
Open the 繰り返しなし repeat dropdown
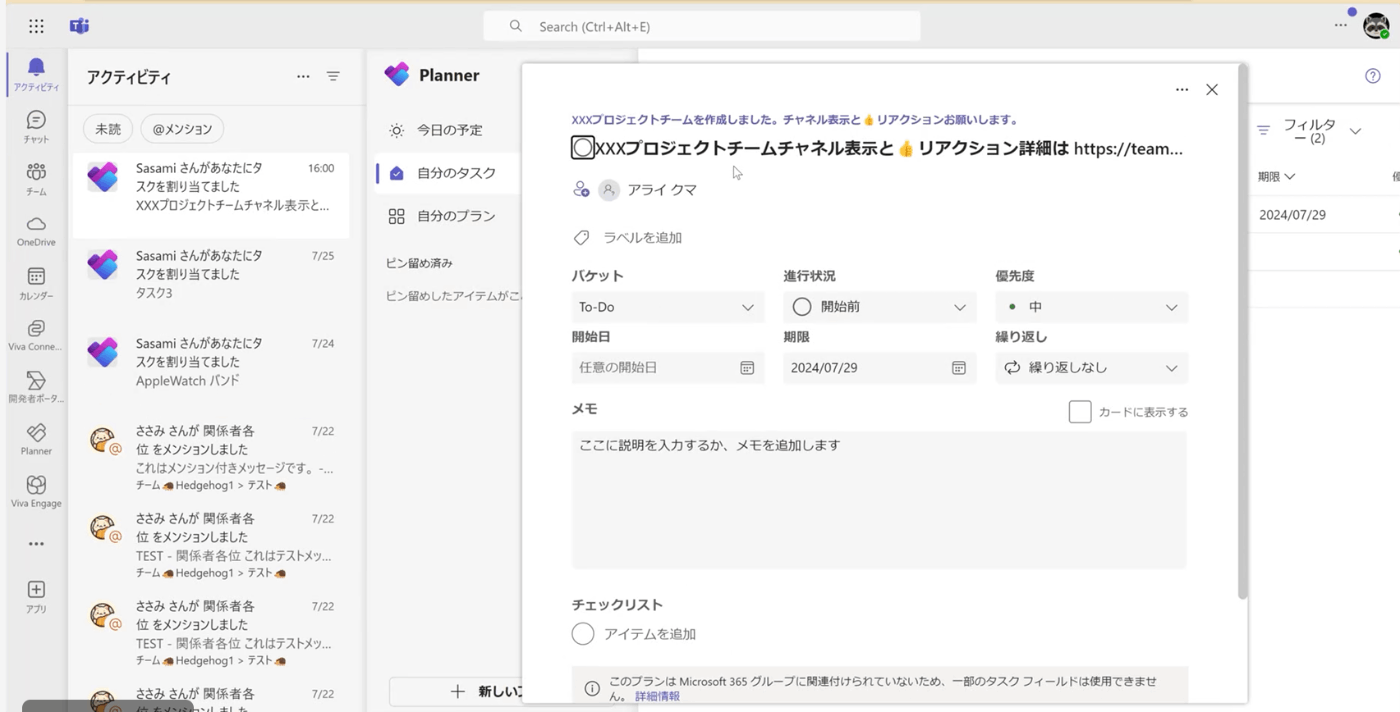point(1092,368)
